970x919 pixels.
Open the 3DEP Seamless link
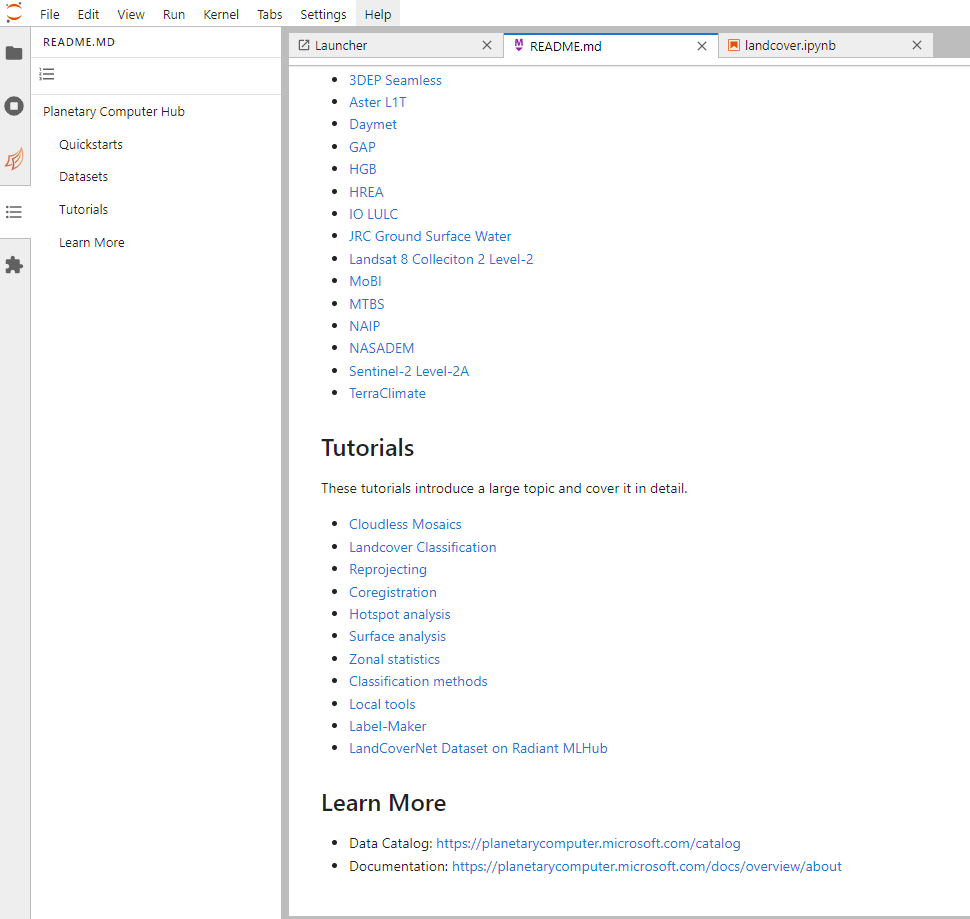point(395,80)
